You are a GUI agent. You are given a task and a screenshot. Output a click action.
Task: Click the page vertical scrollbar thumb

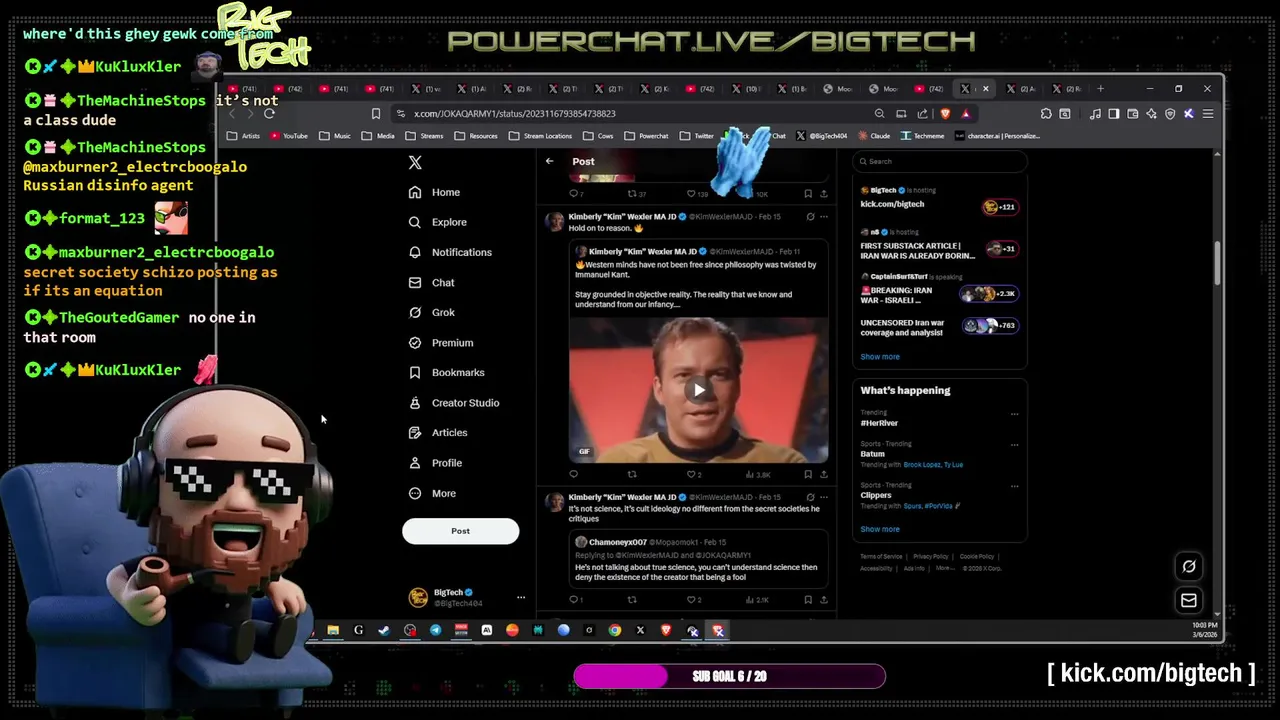[1217, 264]
